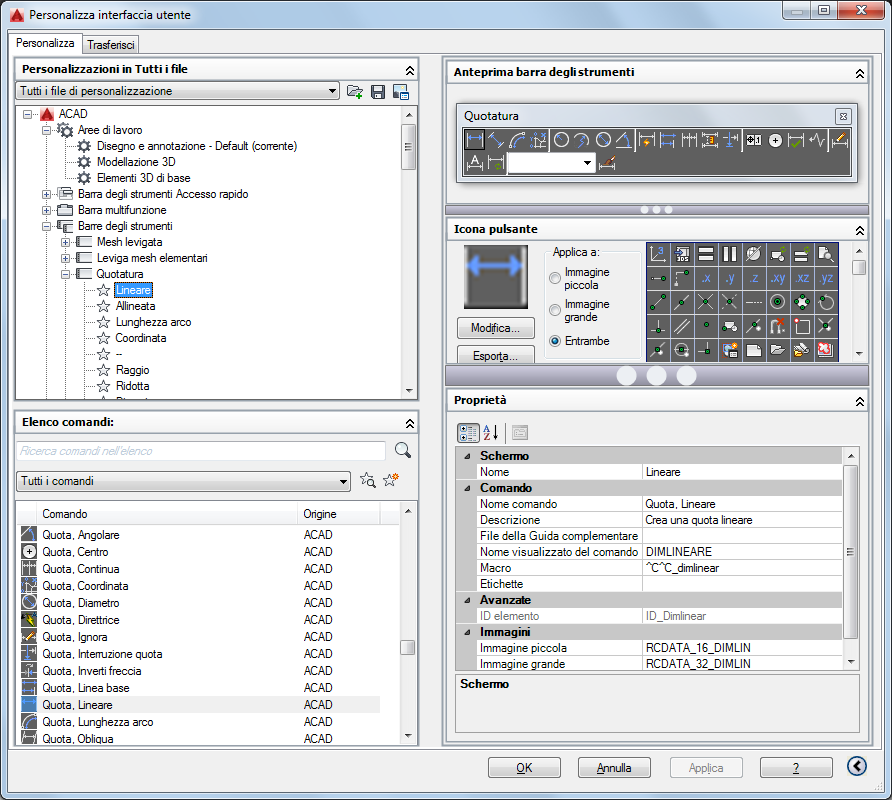Click the collapse-dialog arrow button
Screen dimensions: 892x800
click(x=857, y=766)
